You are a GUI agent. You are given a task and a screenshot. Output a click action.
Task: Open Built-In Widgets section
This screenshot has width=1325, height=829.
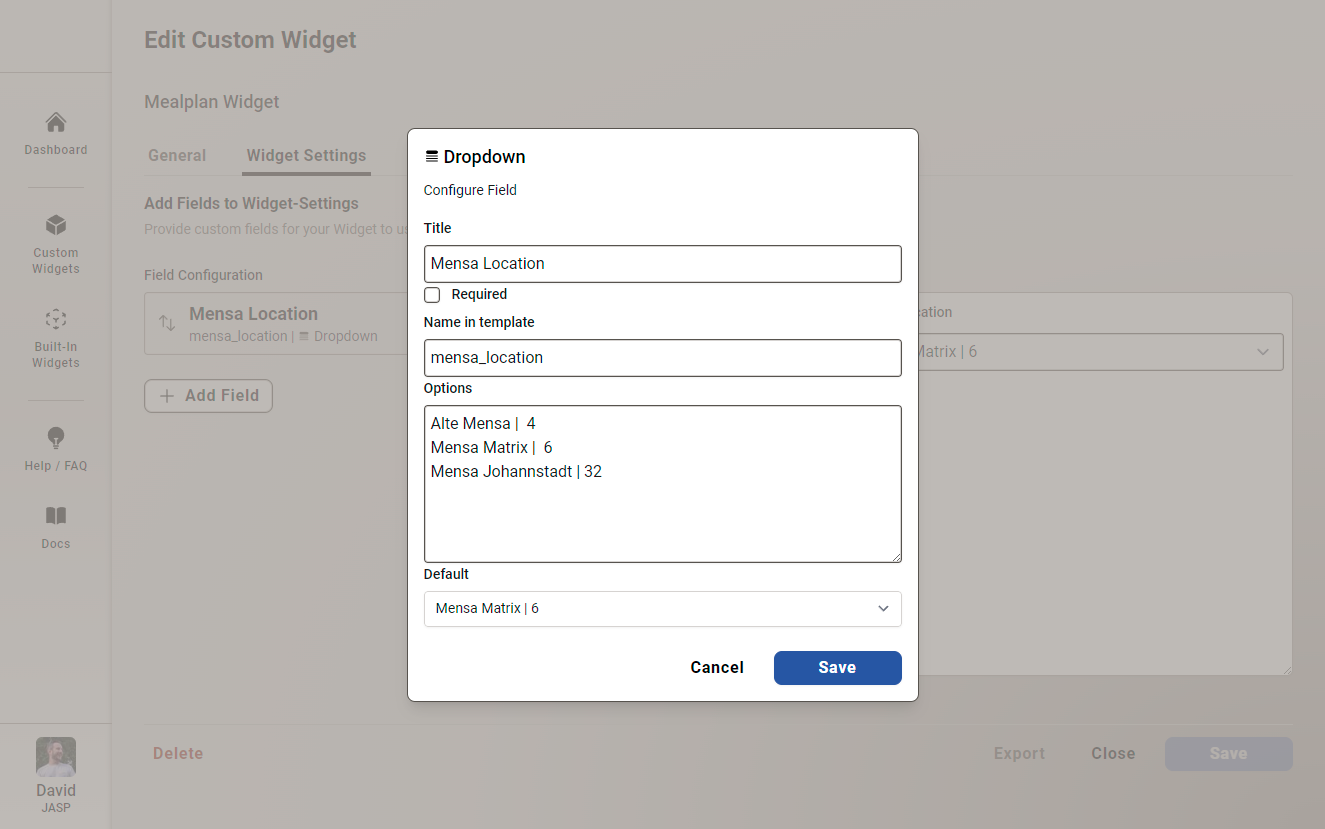click(55, 340)
